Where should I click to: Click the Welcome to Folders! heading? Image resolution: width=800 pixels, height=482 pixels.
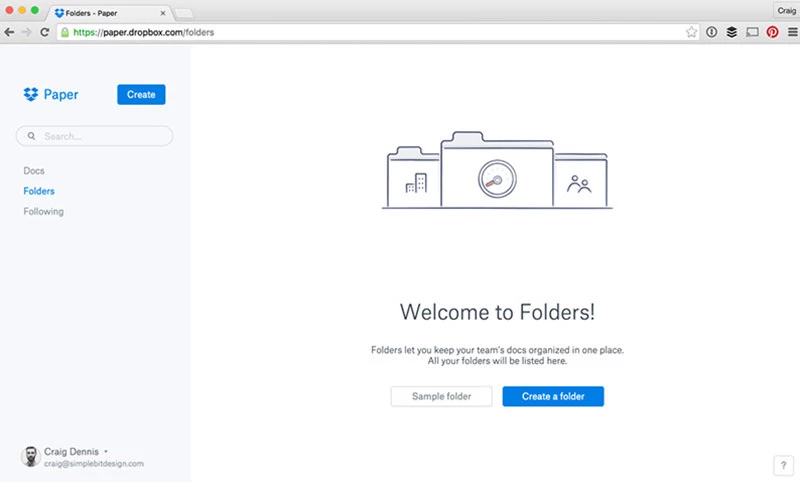point(497,312)
